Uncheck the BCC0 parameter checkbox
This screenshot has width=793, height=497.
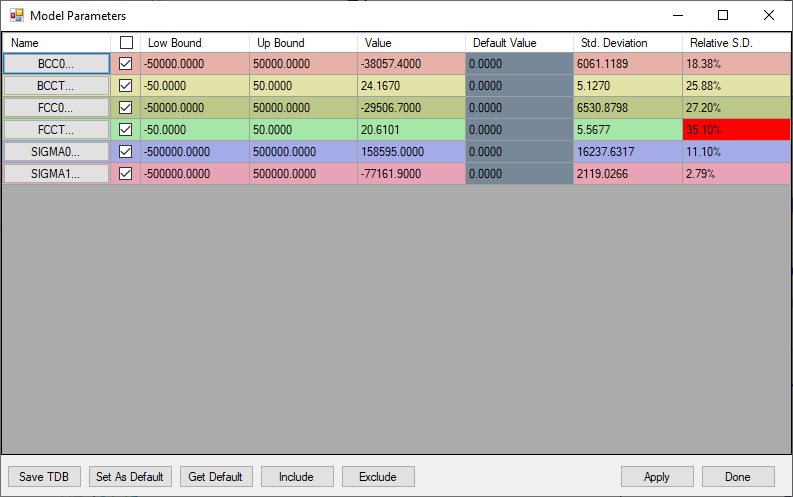[x=126, y=63]
